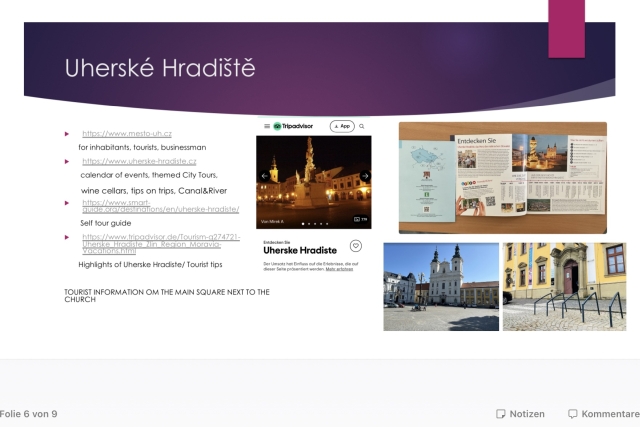Select the yellow building entrance photo

click(564, 286)
